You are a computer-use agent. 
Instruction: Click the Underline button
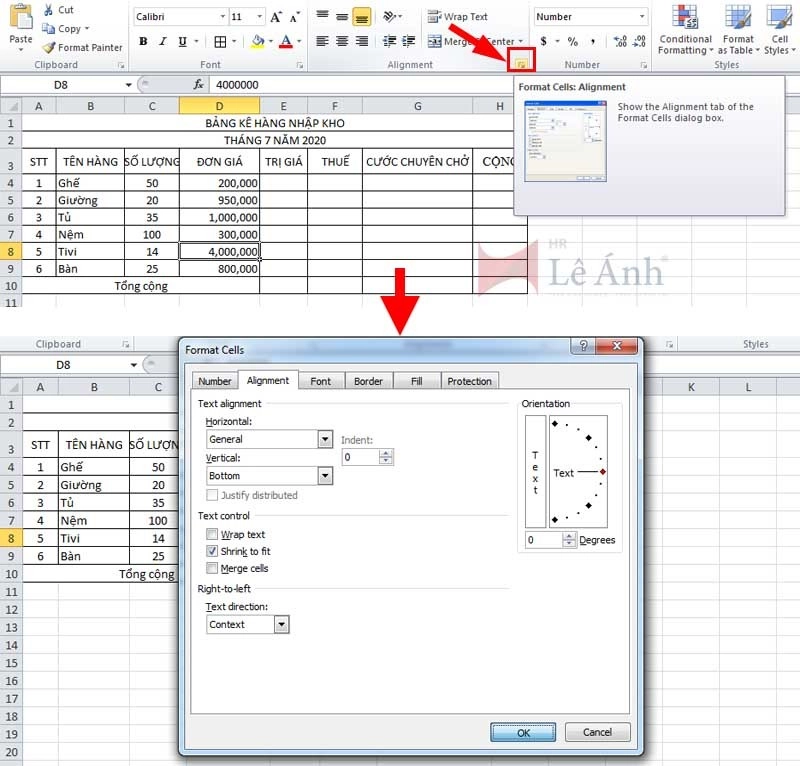[180, 41]
